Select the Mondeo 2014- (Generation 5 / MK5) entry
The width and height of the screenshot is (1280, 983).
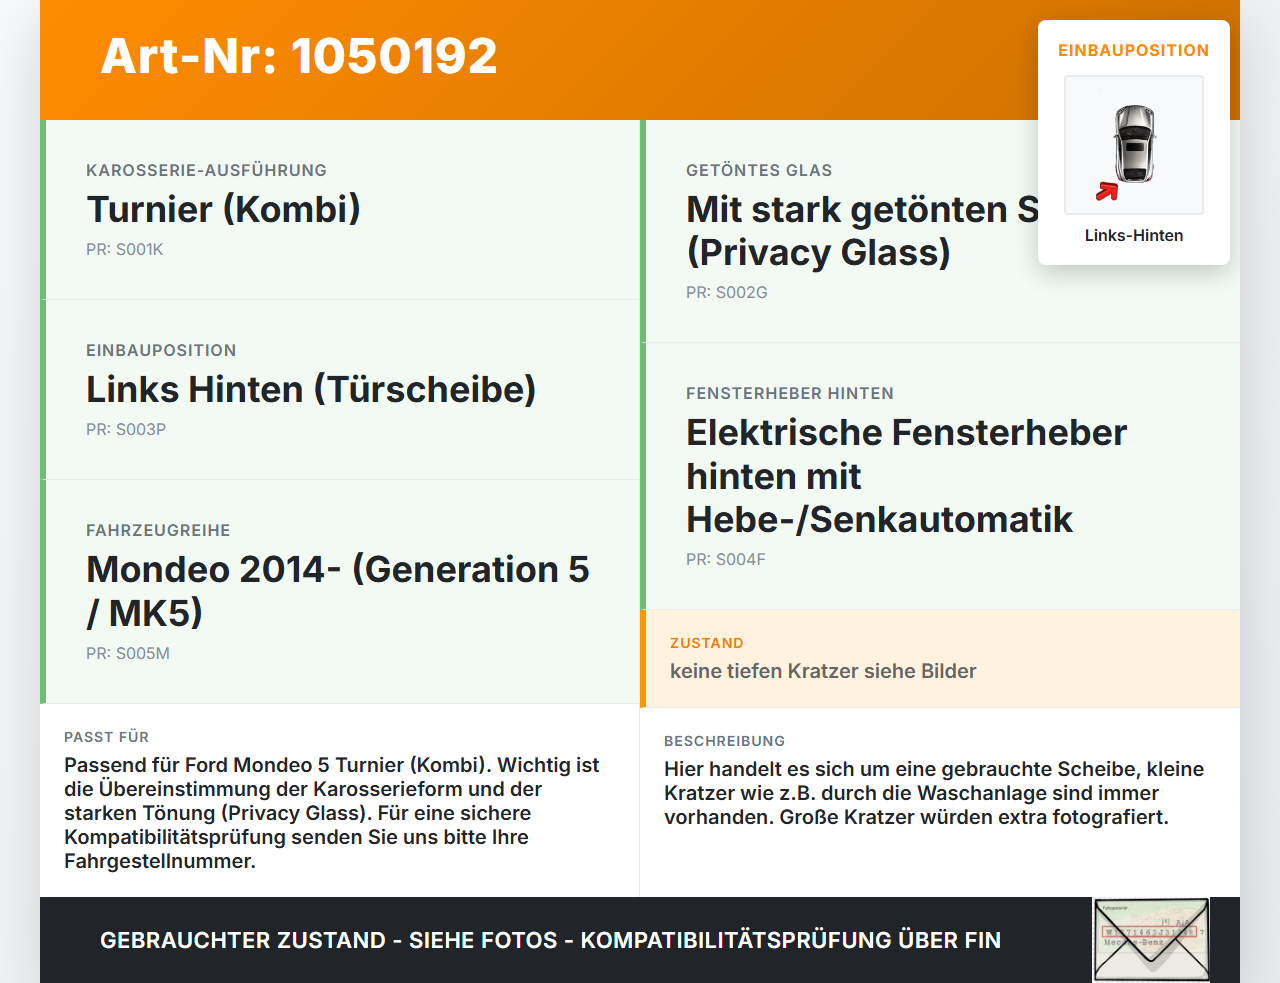click(x=338, y=591)
